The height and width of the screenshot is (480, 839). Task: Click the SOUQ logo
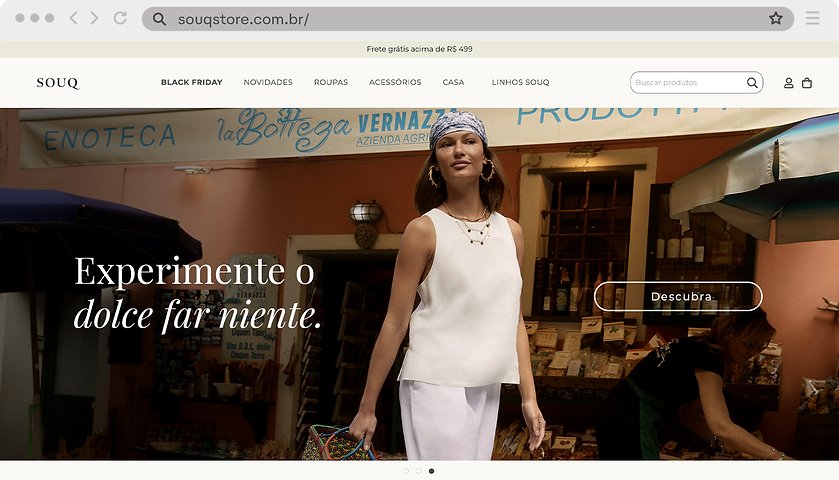[58, 82]
